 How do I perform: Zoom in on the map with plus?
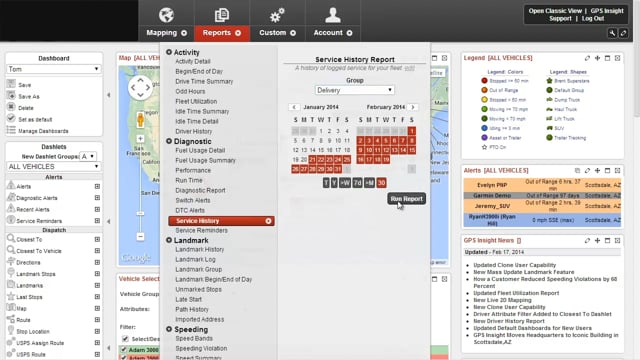click(140, 139)
